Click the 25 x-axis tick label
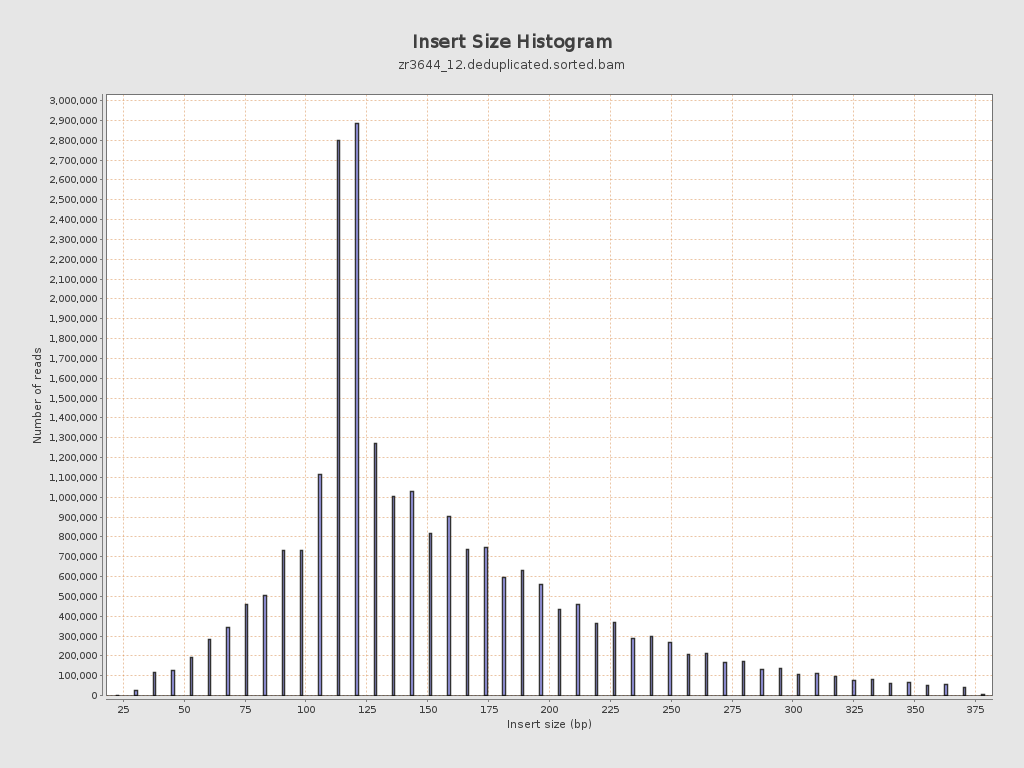This screenshot has height=768, width=1024. pyautogui.click(x=123, y=710)
